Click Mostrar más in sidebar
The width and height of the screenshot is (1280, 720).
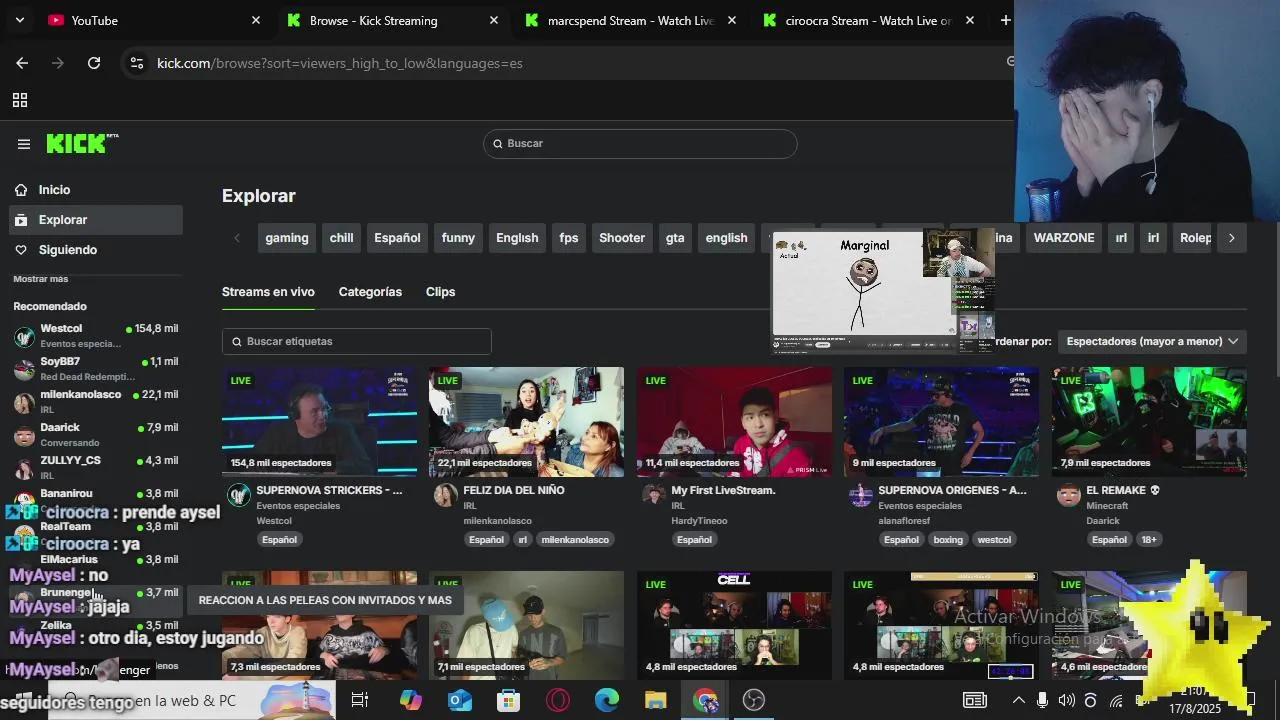pos(41,279)
